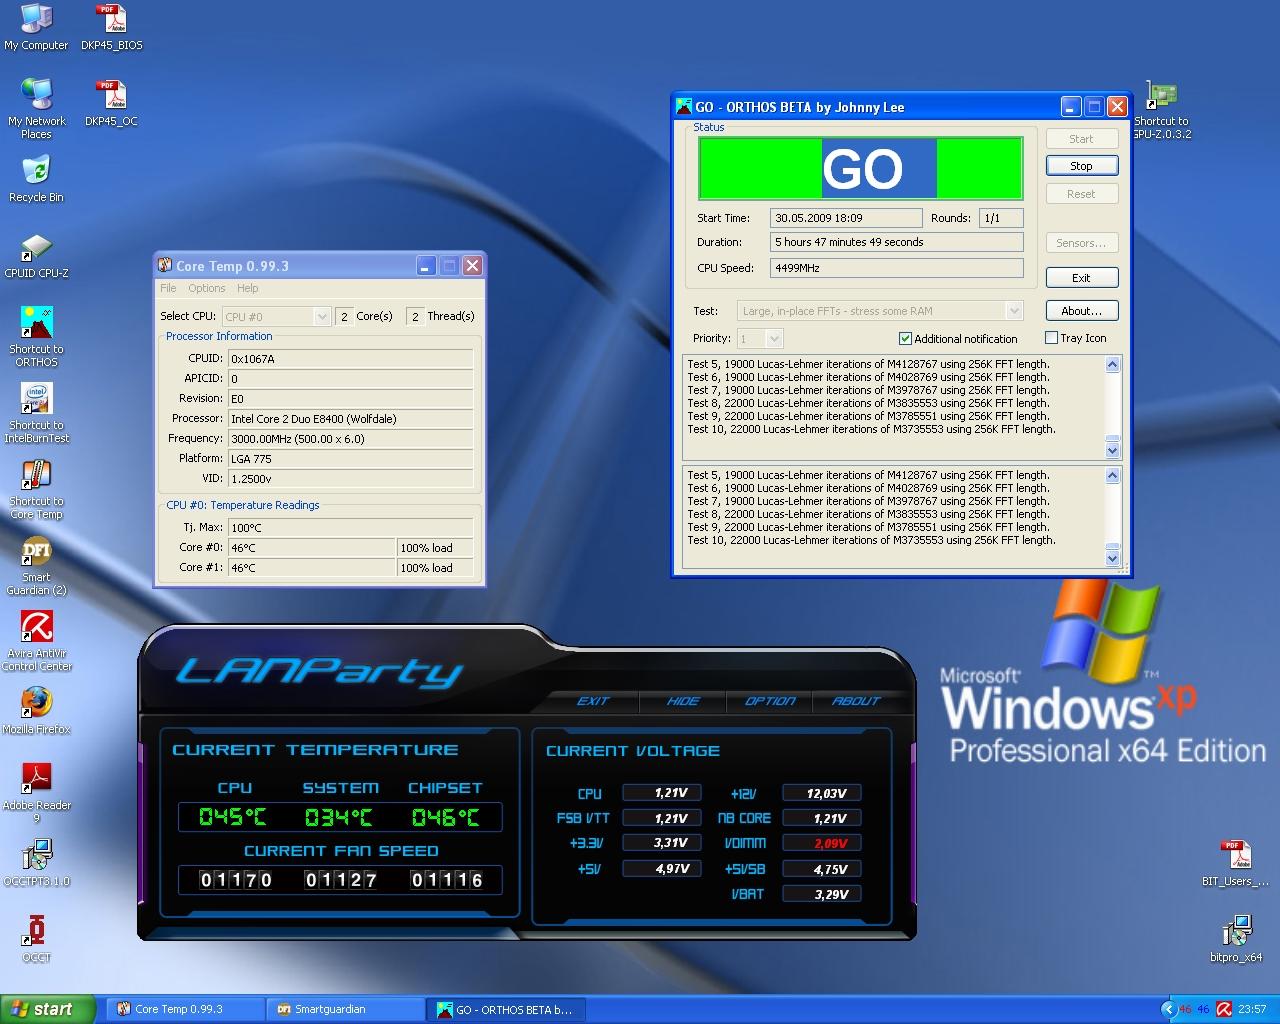Select the OCCT desktop icon
Screen dimensions: 1280x1024
[x=36, y=939]
